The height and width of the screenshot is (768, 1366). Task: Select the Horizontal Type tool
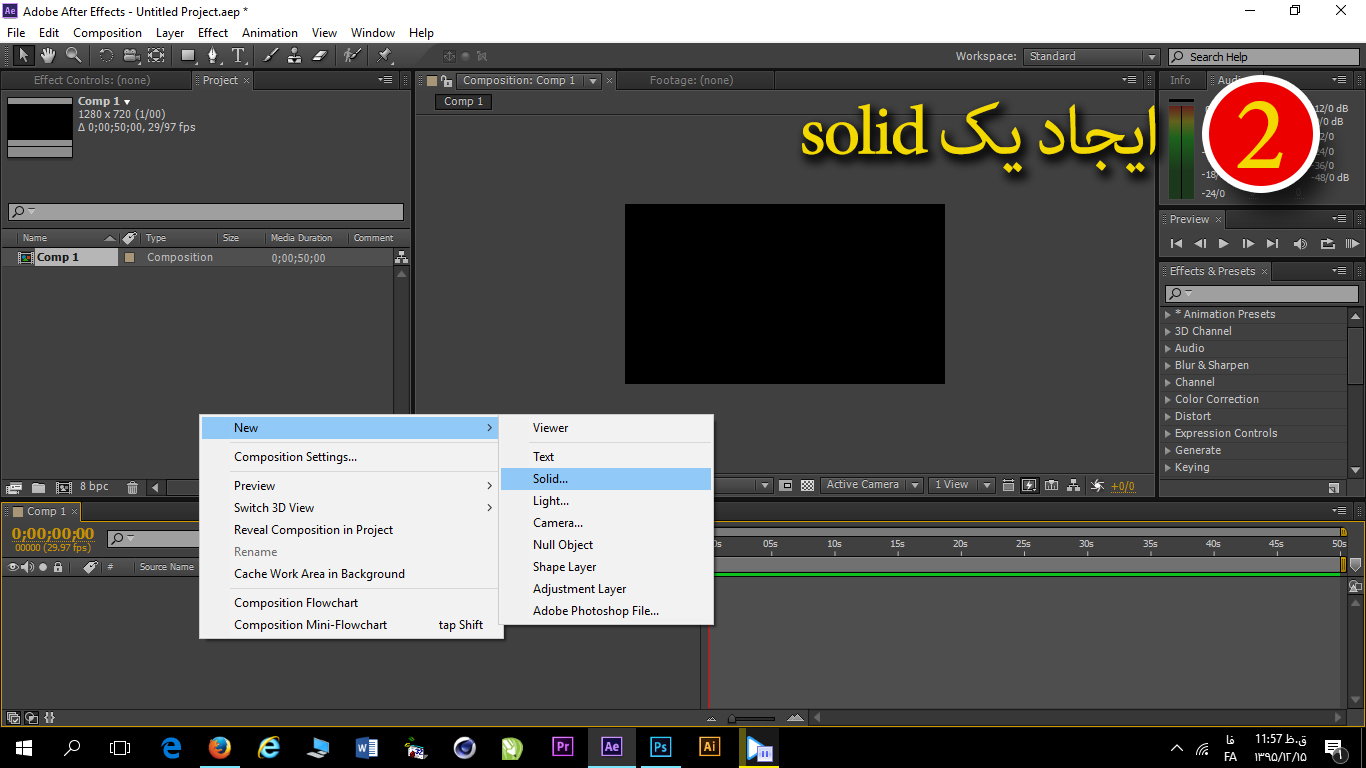click(x=239, y=56)
